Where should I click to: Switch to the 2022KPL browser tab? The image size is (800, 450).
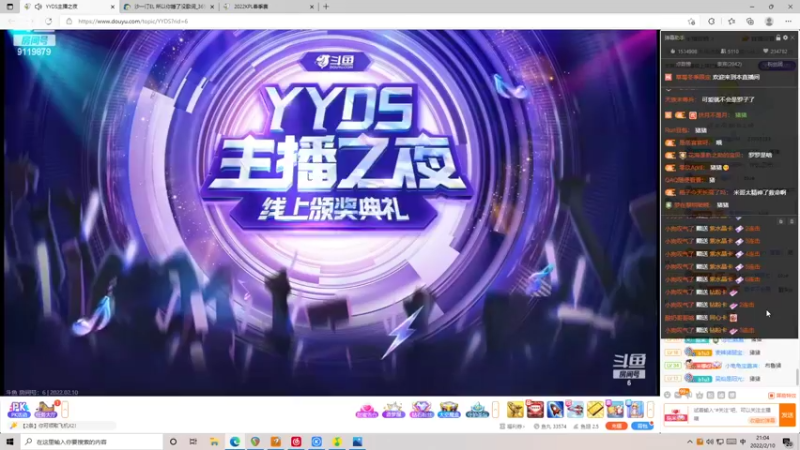coord(268,7)
